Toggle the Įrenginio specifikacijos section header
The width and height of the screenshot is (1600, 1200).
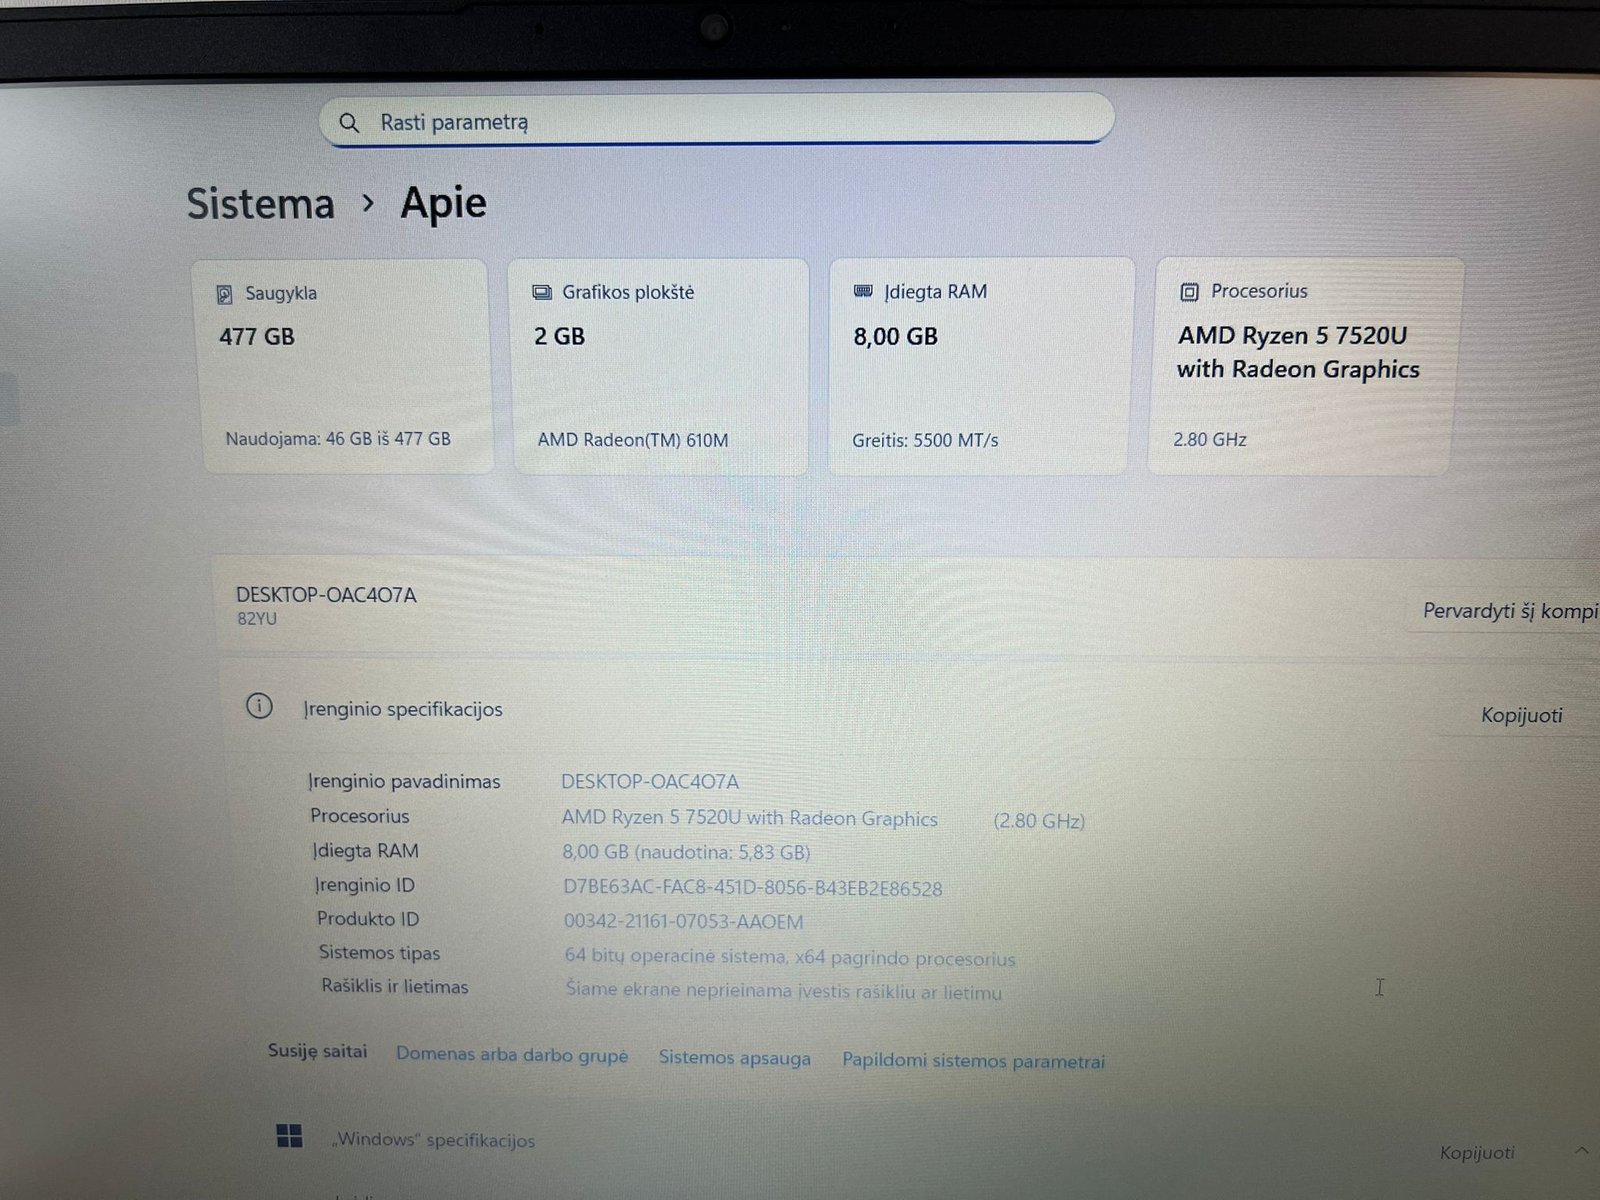[403, 709]
